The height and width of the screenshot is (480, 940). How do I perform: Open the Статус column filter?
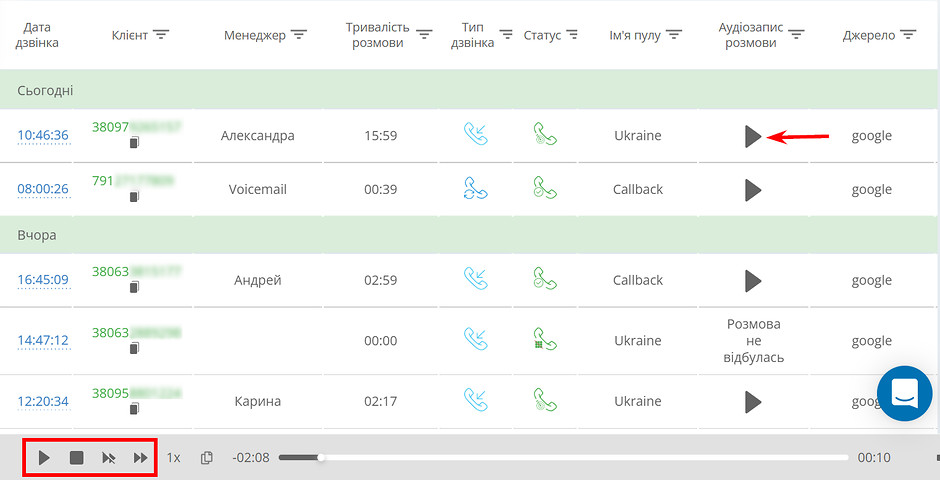(573, 35)
